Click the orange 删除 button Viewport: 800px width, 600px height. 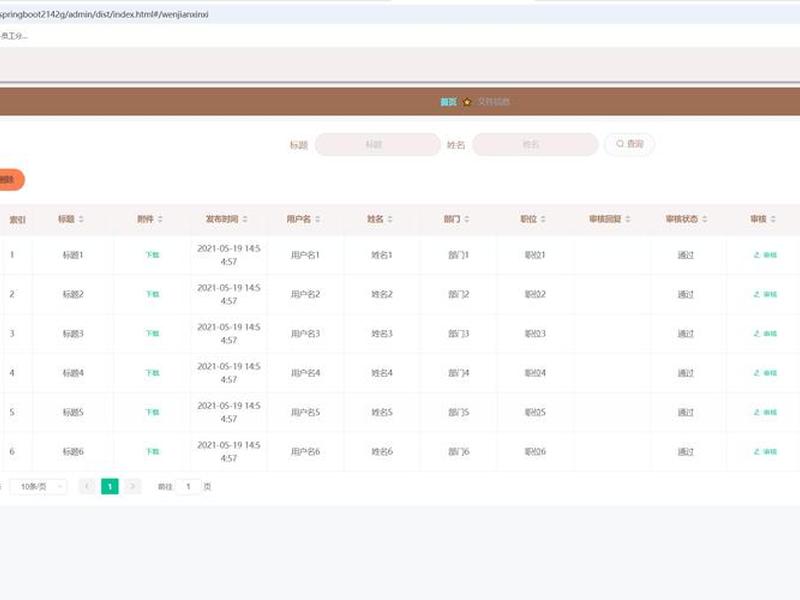coord(11,180)
